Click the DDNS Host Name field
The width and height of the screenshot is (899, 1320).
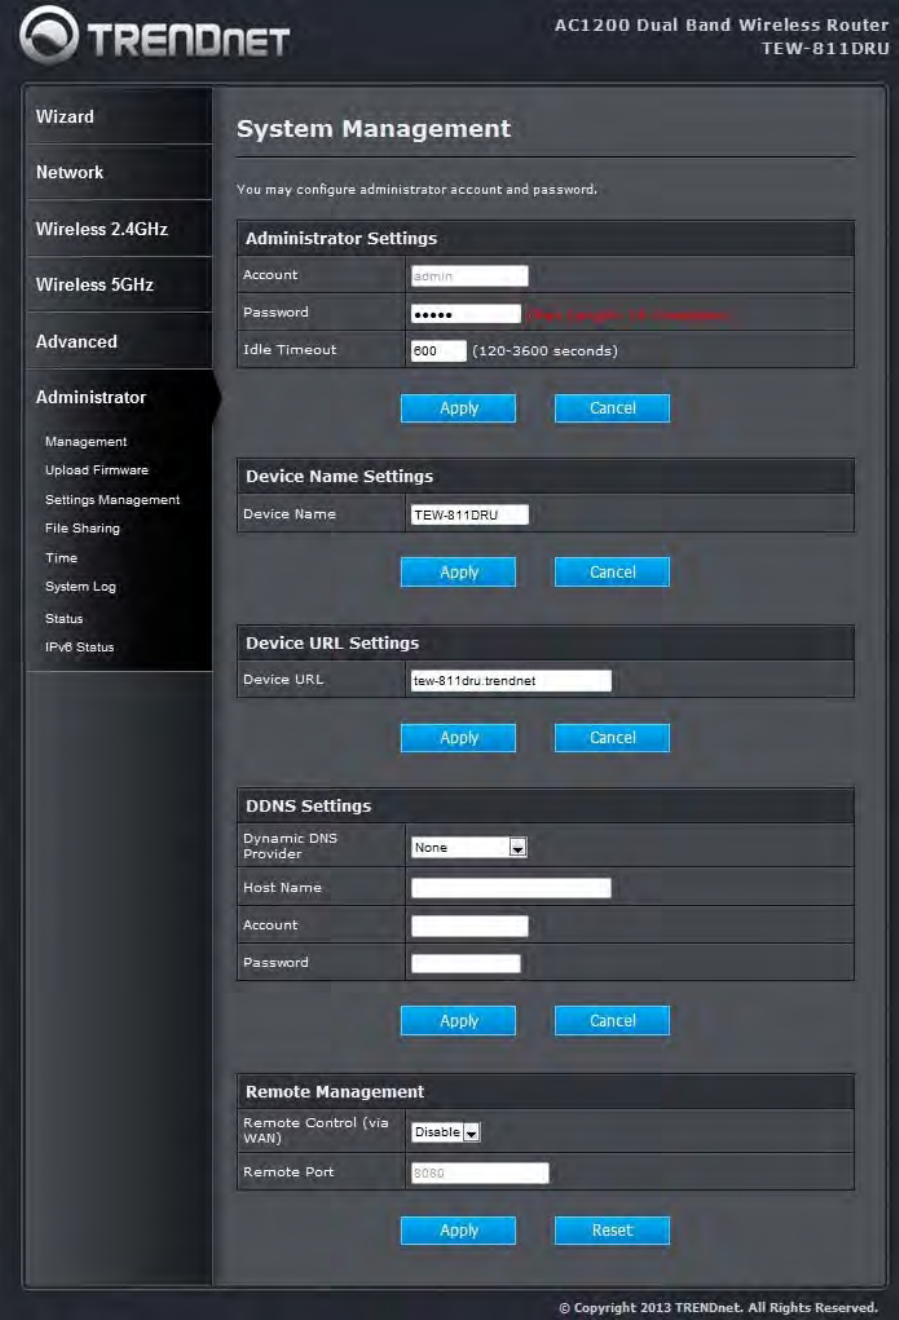[x=511, y=888]
